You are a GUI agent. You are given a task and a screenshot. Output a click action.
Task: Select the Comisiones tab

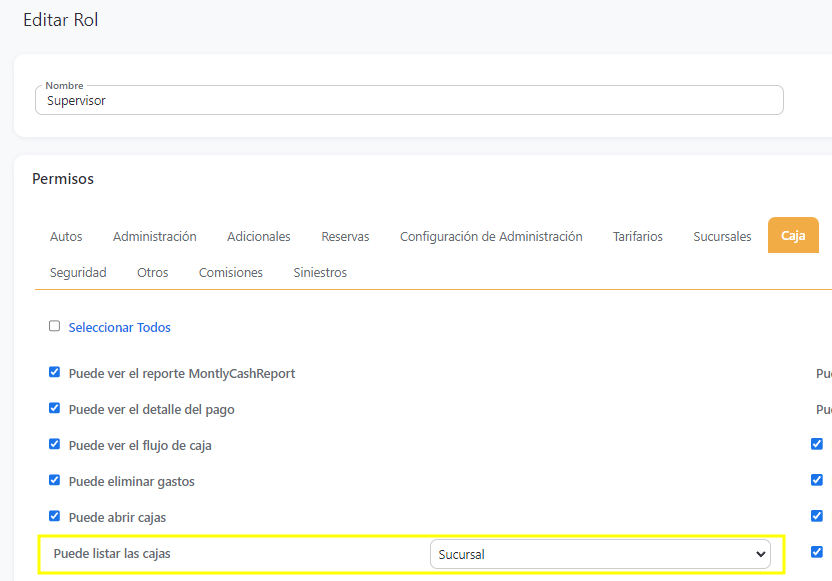click(x=231, y=273)
